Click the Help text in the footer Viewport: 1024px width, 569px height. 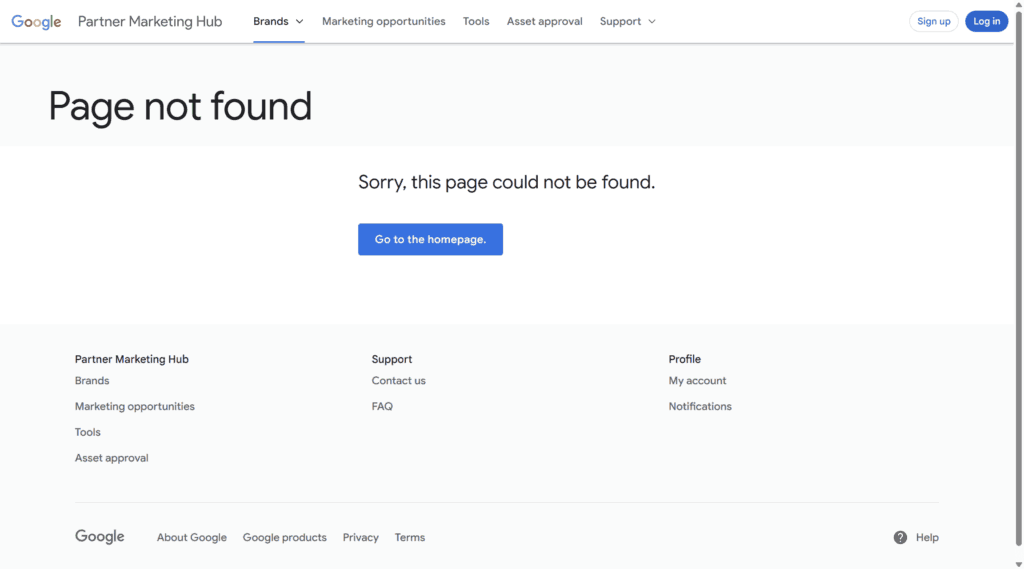click(927, 538)
